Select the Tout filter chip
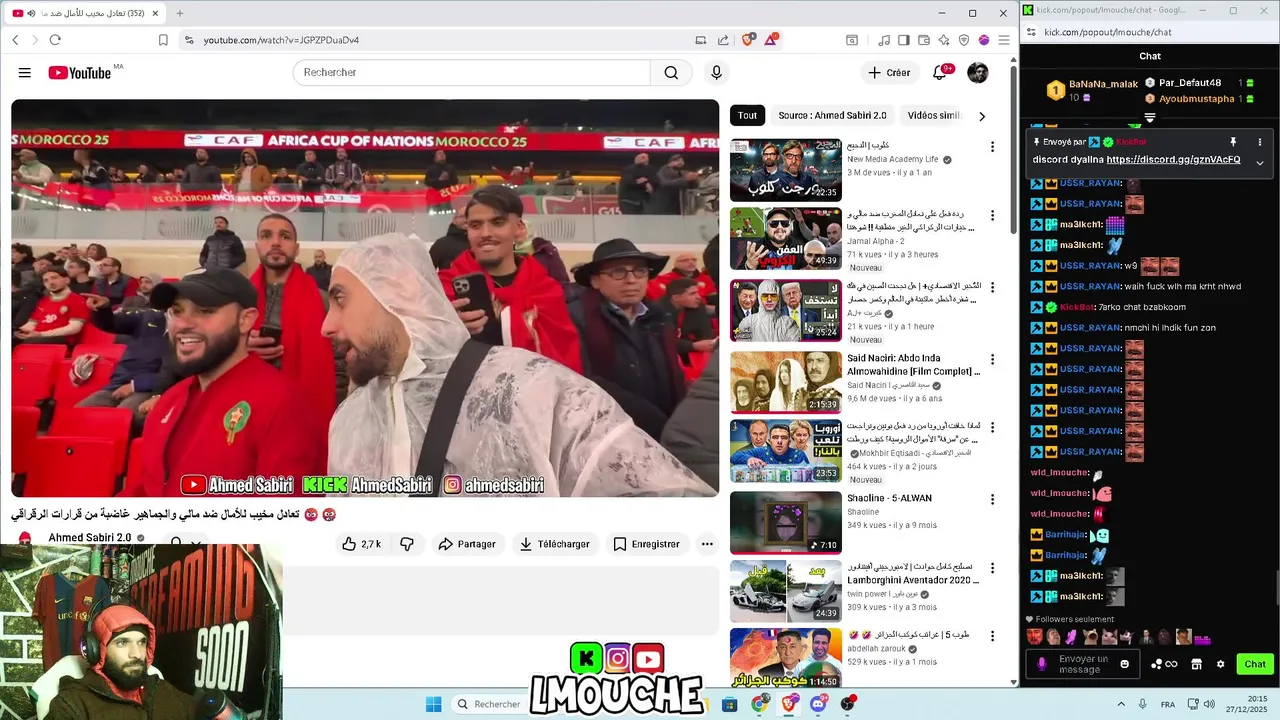 (747, 116)
